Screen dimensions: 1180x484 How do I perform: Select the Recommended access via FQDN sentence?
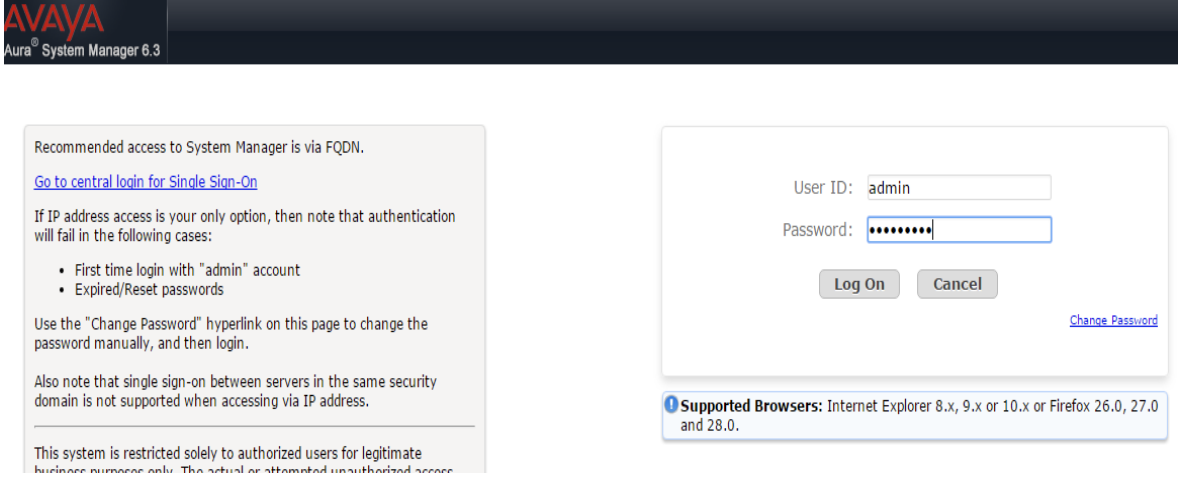(199, 148)
